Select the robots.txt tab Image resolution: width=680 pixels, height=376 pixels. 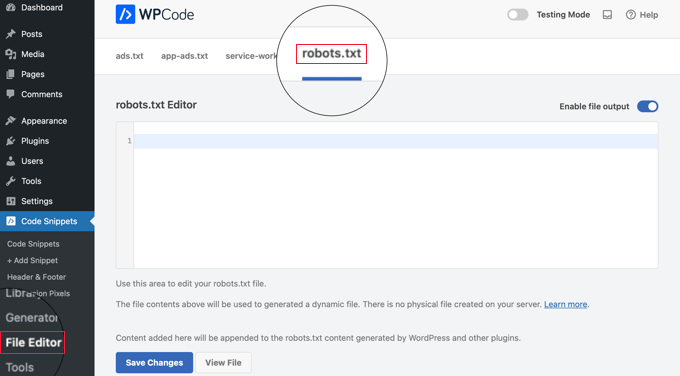coord(331,53)
